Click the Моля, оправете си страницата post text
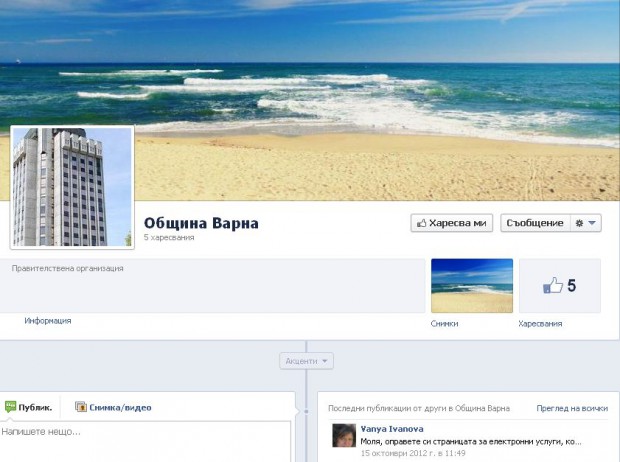The height and width of the screenshot is (462, 620). pyautogui.click(x=471, y=441)
